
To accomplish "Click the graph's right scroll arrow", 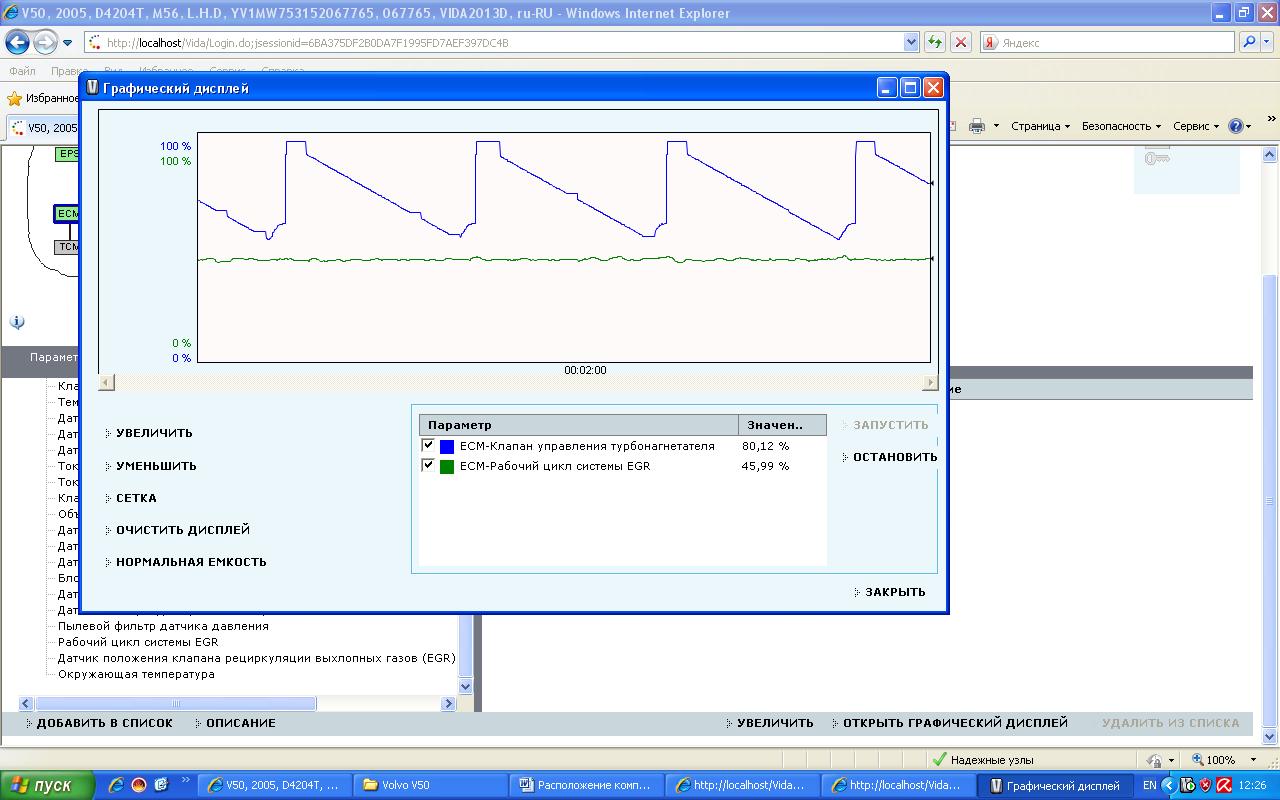I will click(930, 382).
